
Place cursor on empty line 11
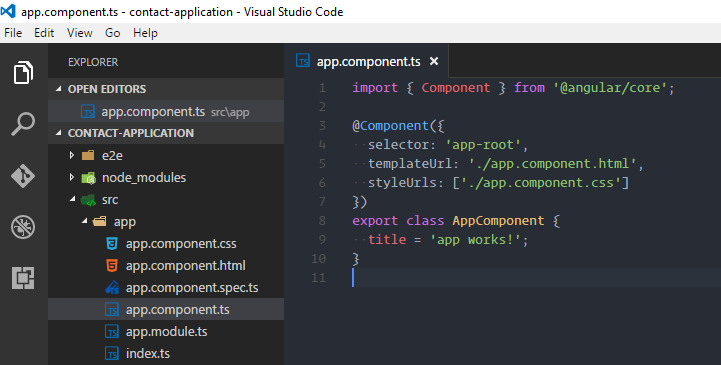tap(536, 278)
